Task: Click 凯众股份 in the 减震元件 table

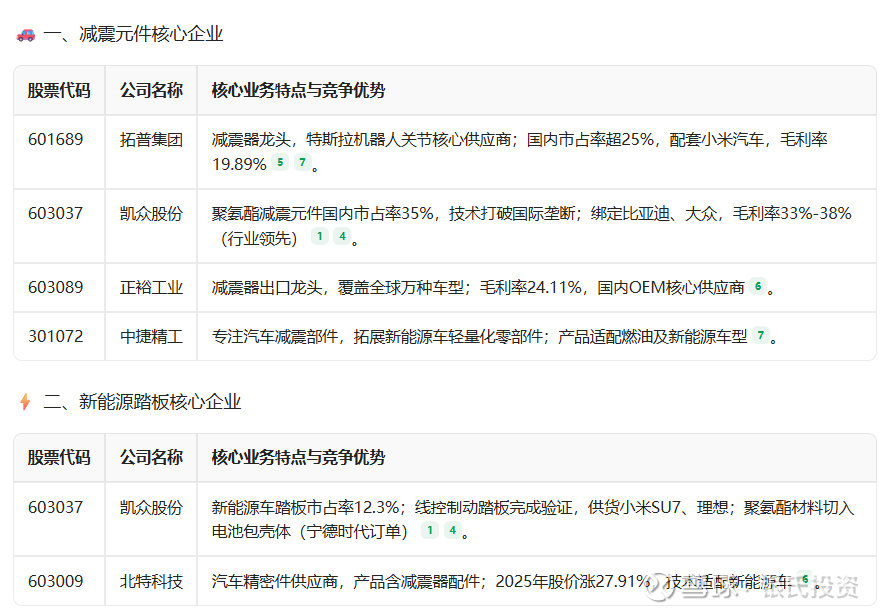Action: 151,213
